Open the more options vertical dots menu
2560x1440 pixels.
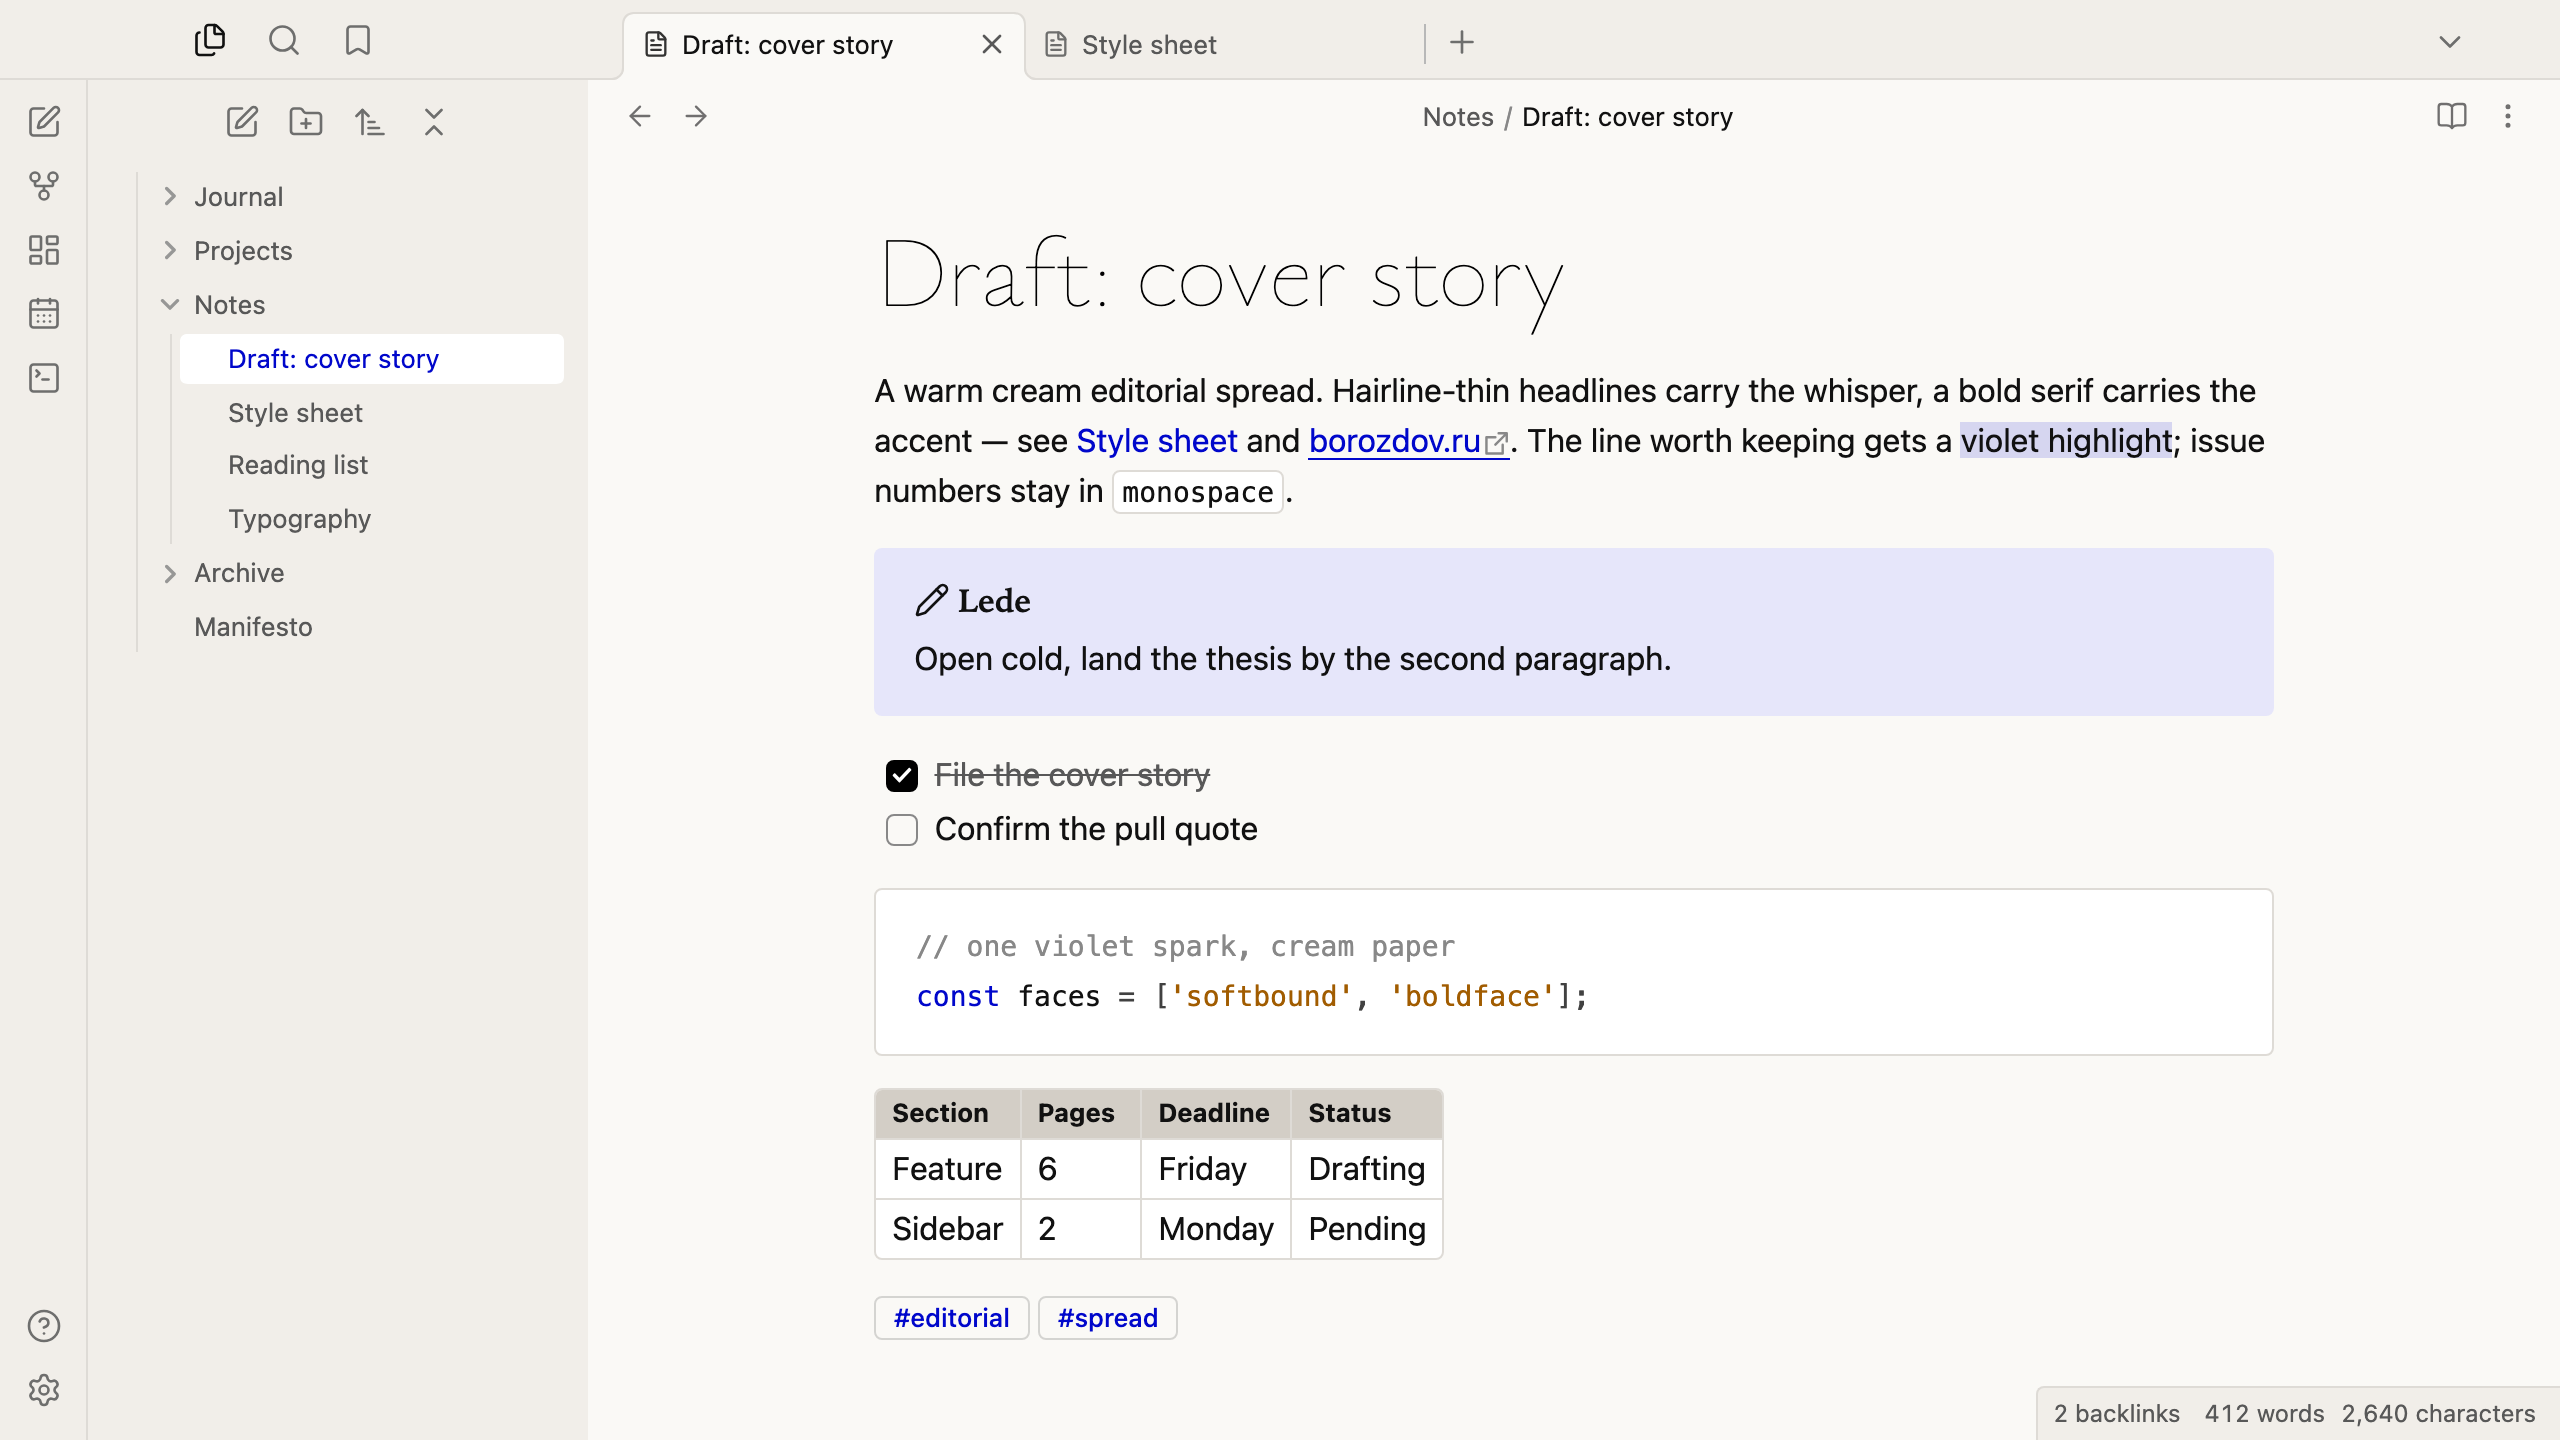[x=2508, y=116]
